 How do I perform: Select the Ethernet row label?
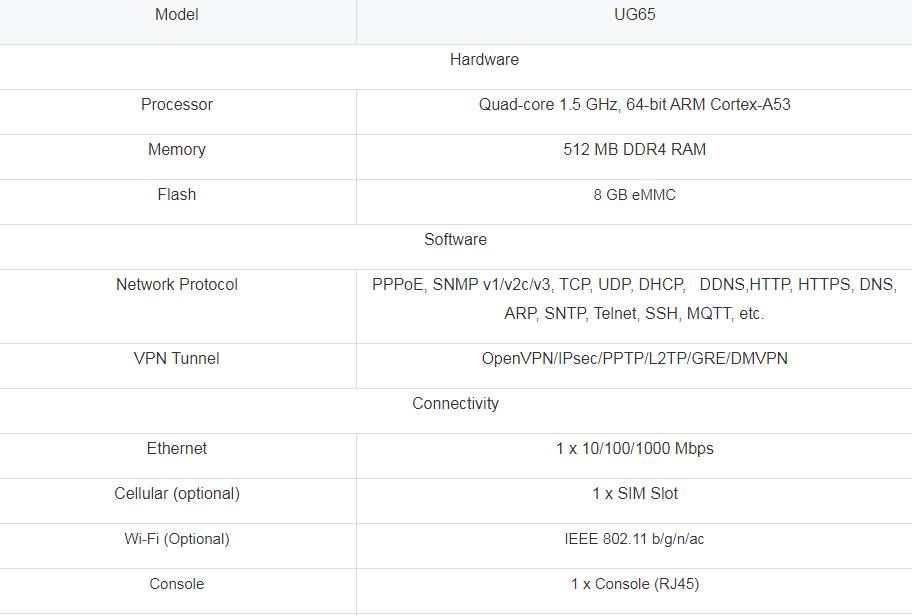point(177,448)
